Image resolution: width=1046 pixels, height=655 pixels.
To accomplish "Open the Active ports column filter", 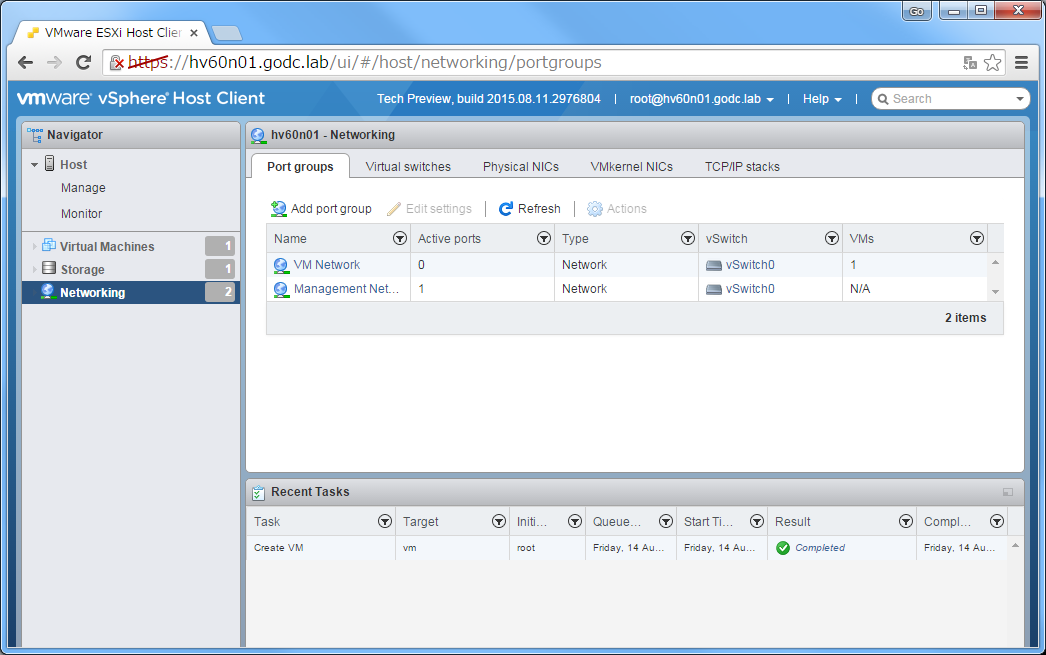I will click(544, 239).
